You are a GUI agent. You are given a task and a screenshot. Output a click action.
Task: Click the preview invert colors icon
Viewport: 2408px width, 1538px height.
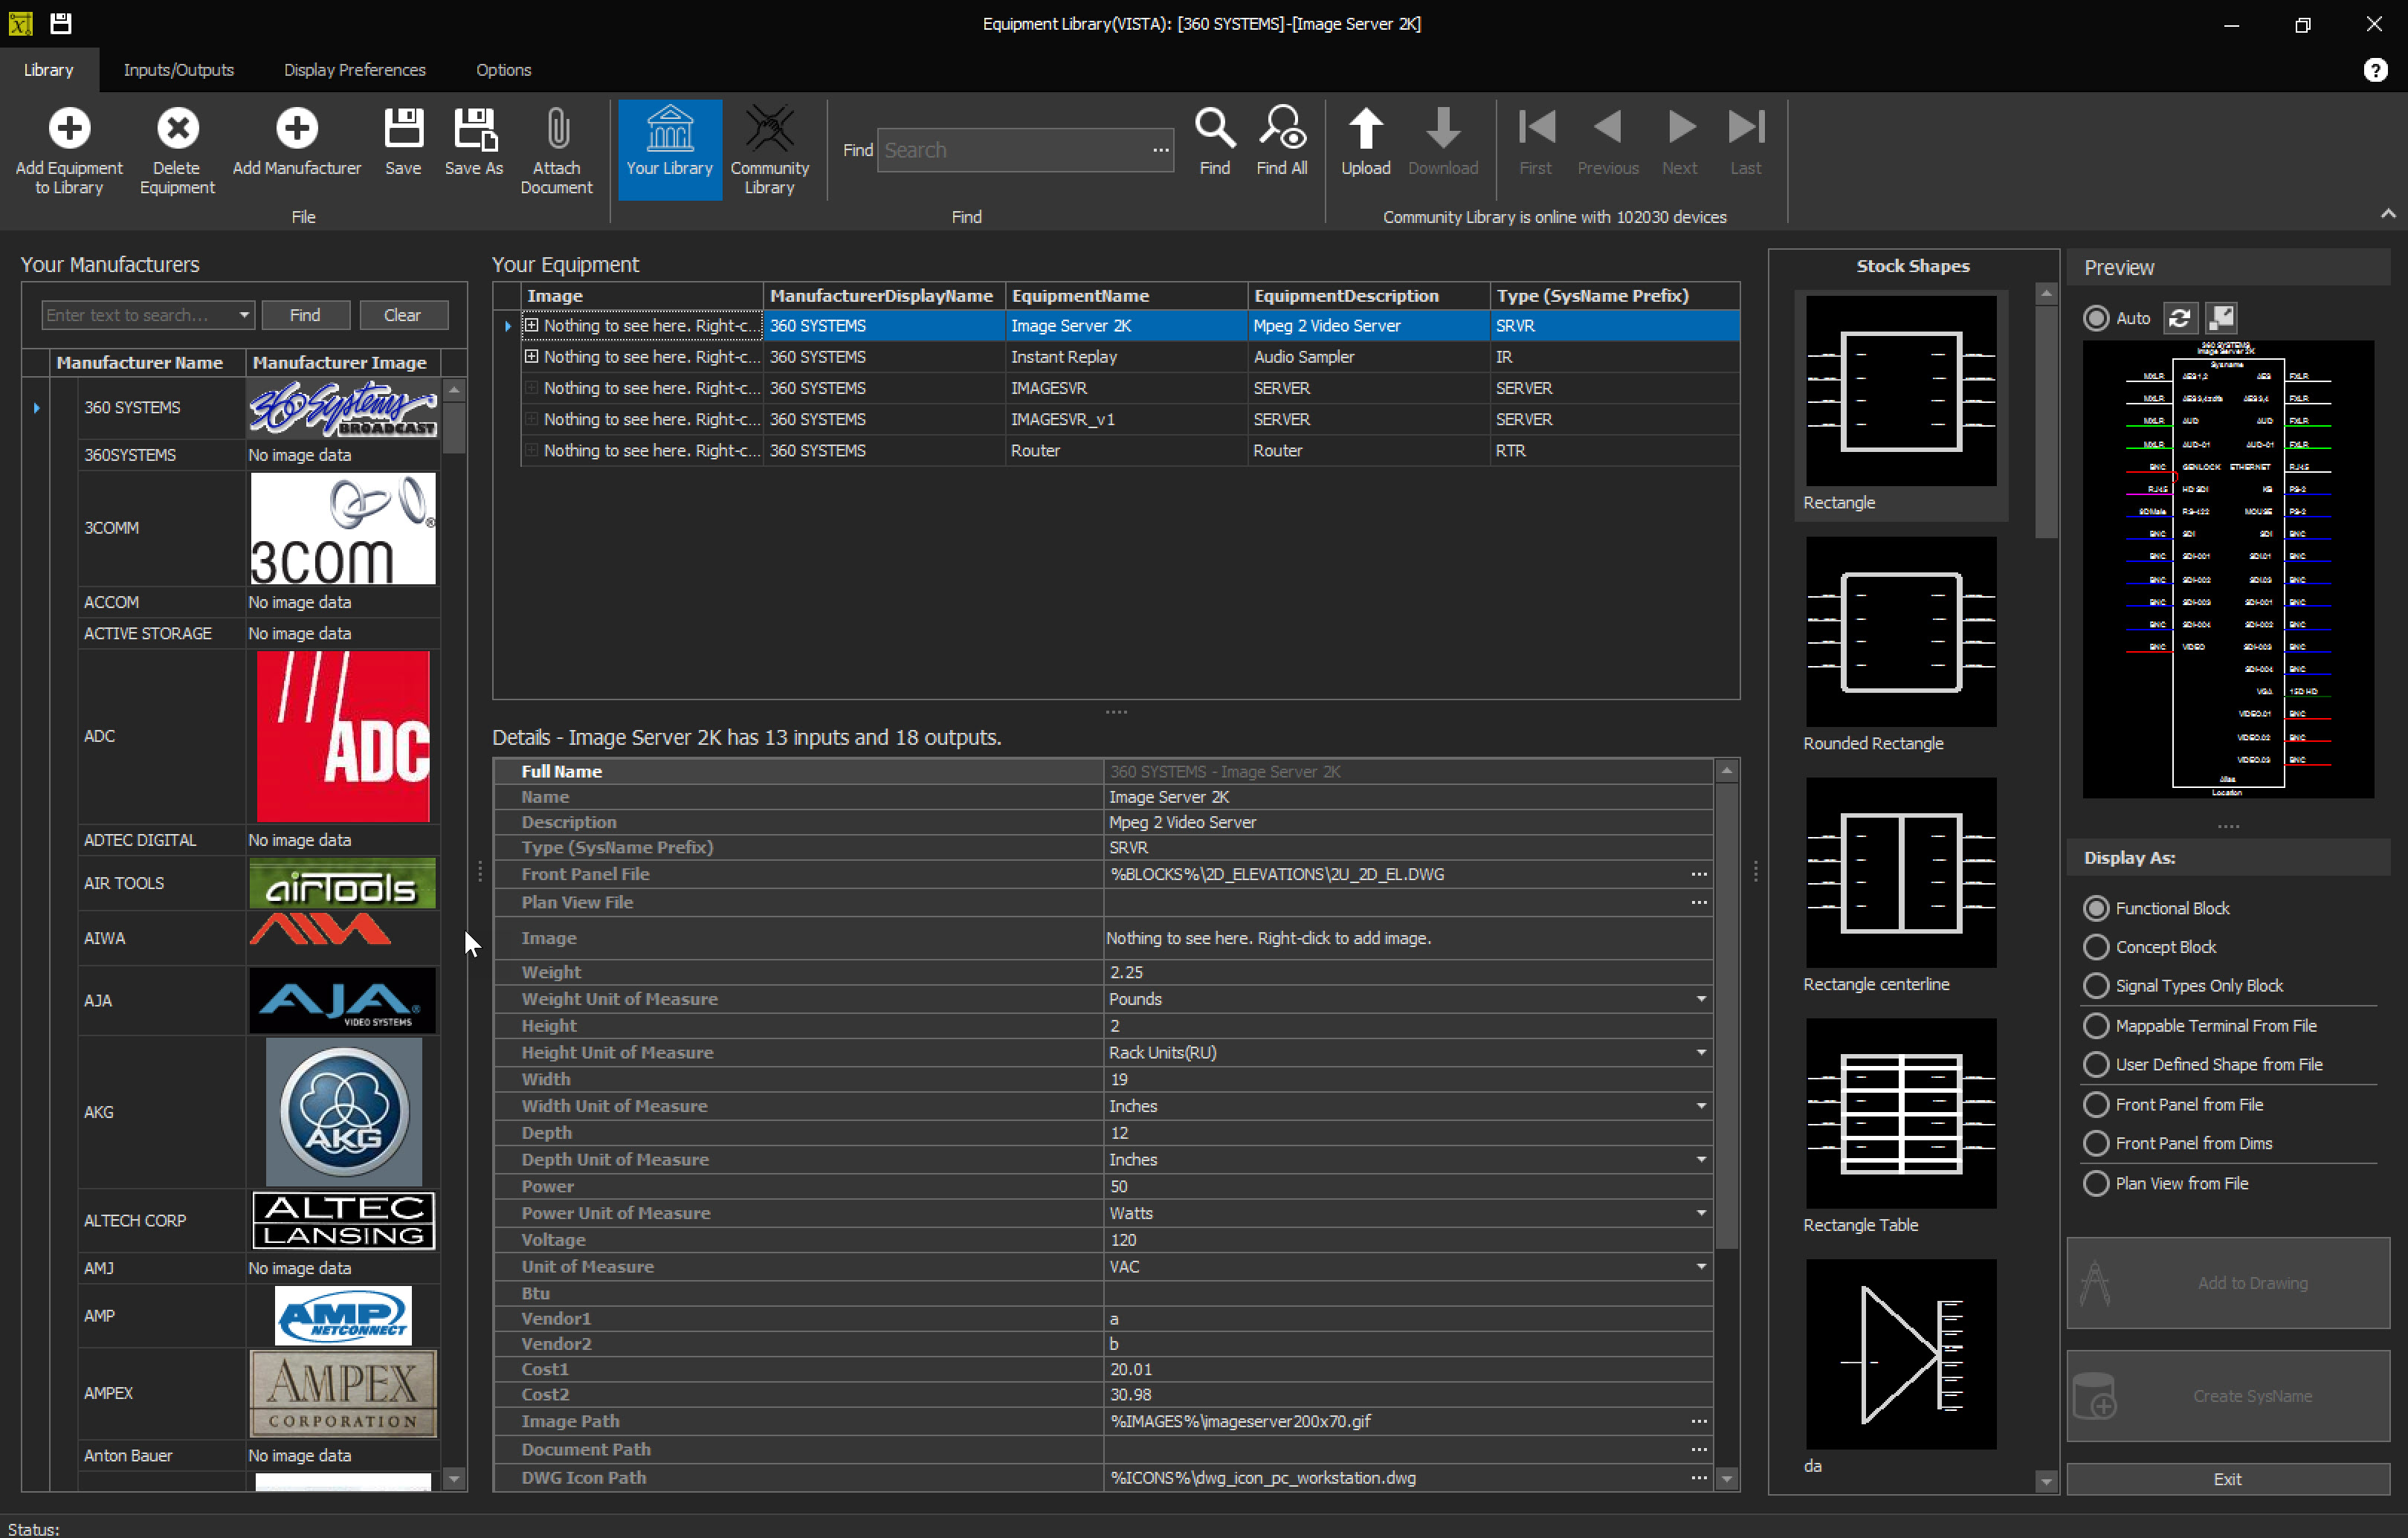tap(2221, 318)
